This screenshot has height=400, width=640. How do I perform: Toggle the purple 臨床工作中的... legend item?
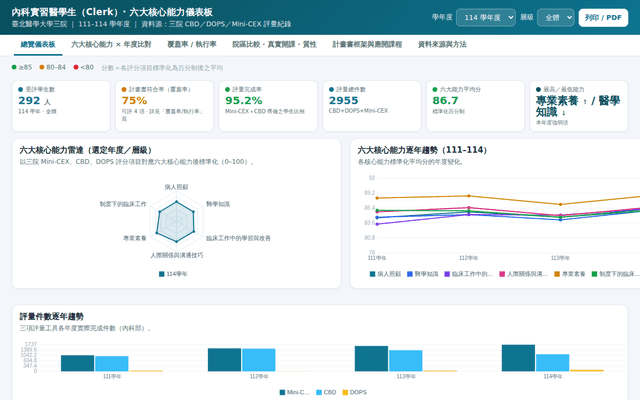tap(469, 274)
